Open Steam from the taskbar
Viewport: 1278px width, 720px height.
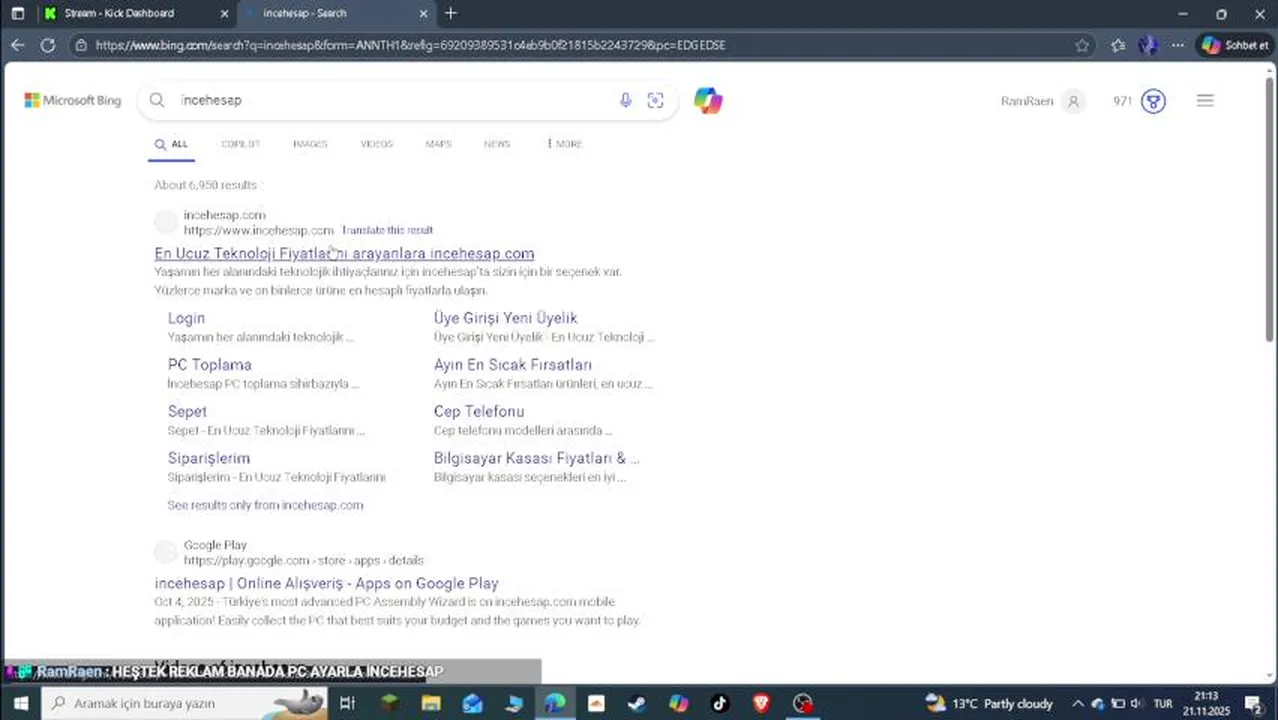[x=636, y=703]
